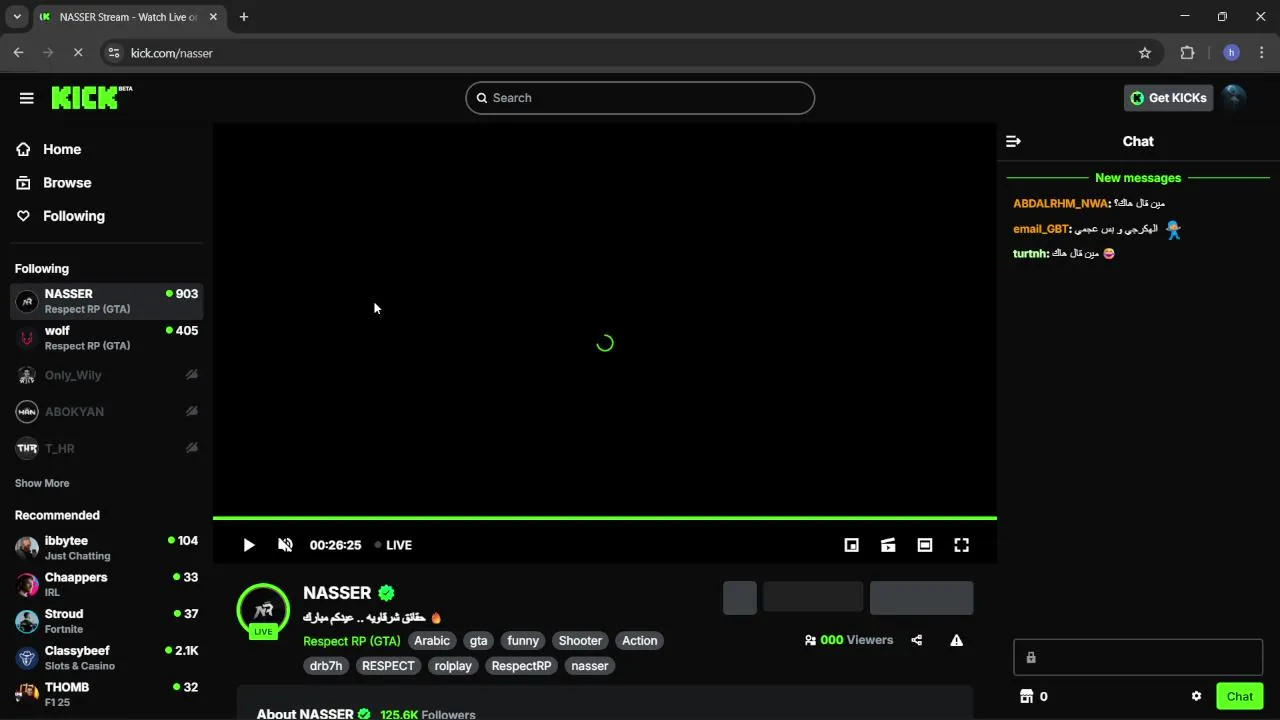Screen dimensions: 1280x720
Task: Select the RESPECT tag
Action: pos(388,666)
